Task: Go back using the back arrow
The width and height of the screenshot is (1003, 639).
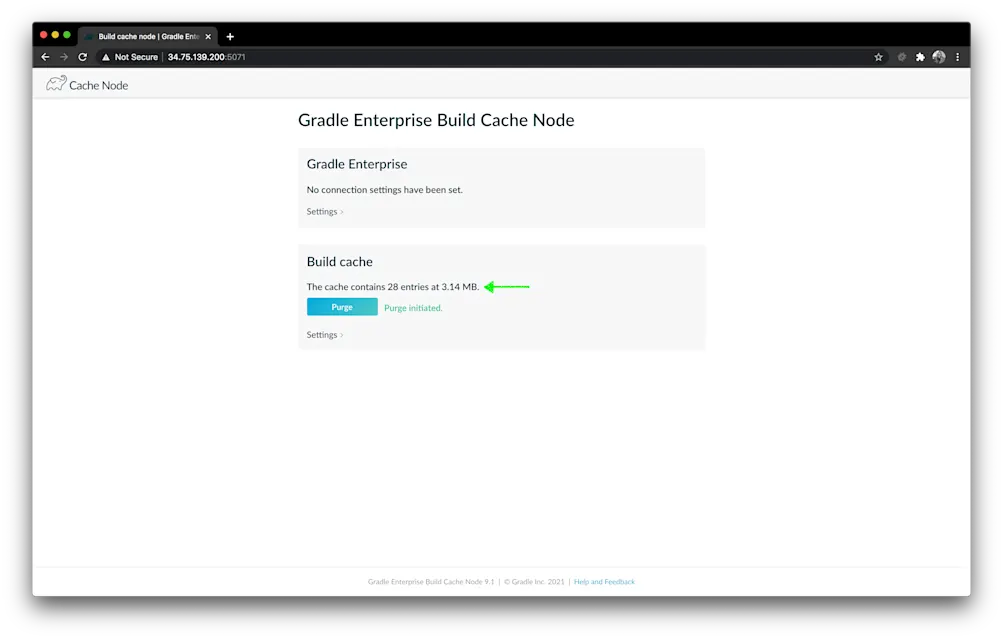Action: 44,57
